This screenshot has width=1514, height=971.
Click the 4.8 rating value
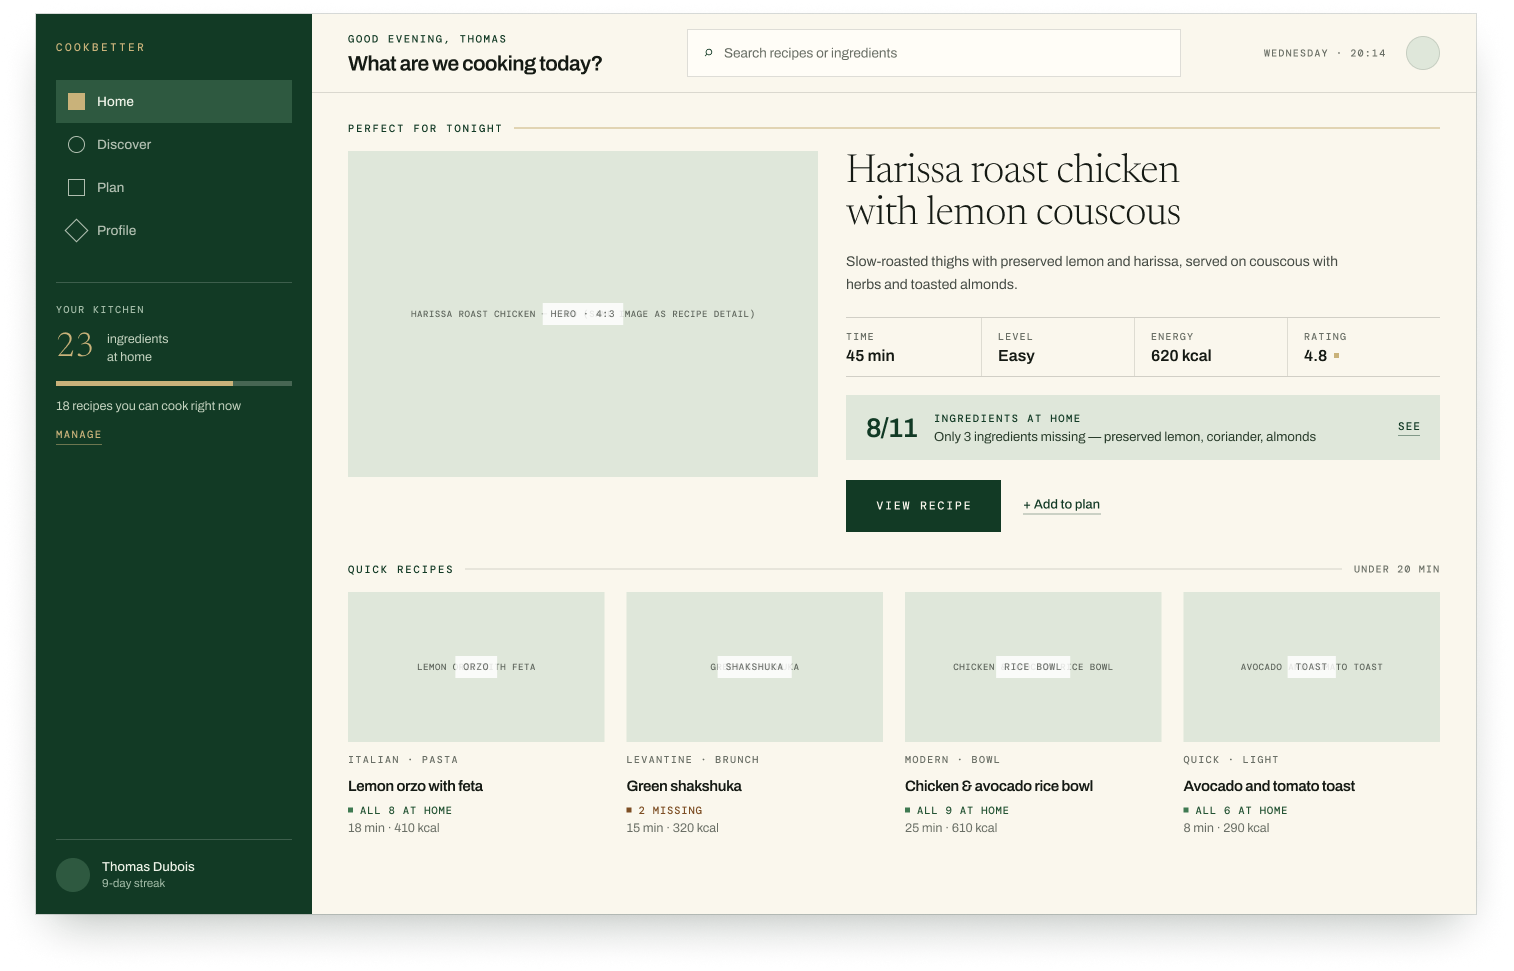pos(1315,356)
